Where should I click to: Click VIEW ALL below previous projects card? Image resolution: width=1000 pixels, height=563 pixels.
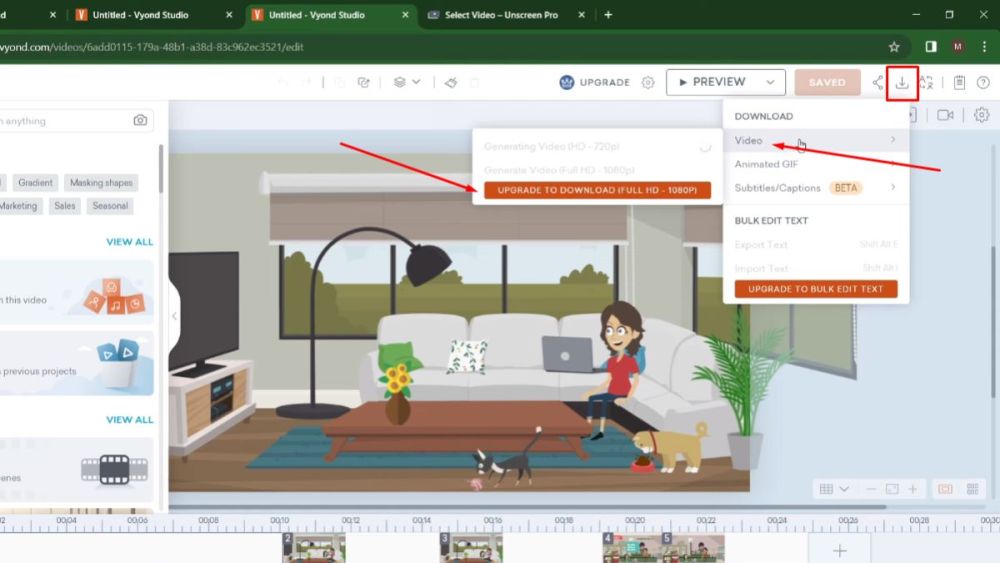coord(129,420)
